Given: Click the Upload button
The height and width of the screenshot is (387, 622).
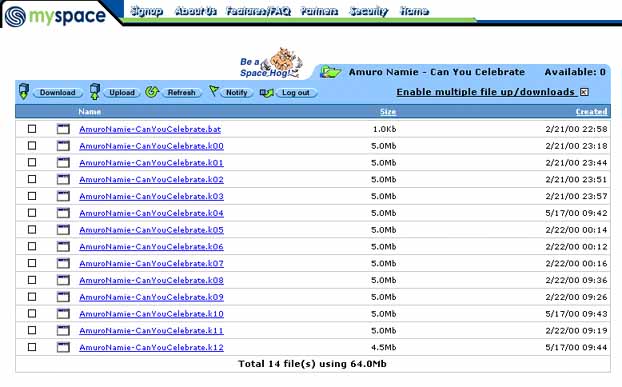Looking at the screenshot, I should click(122, 93).
